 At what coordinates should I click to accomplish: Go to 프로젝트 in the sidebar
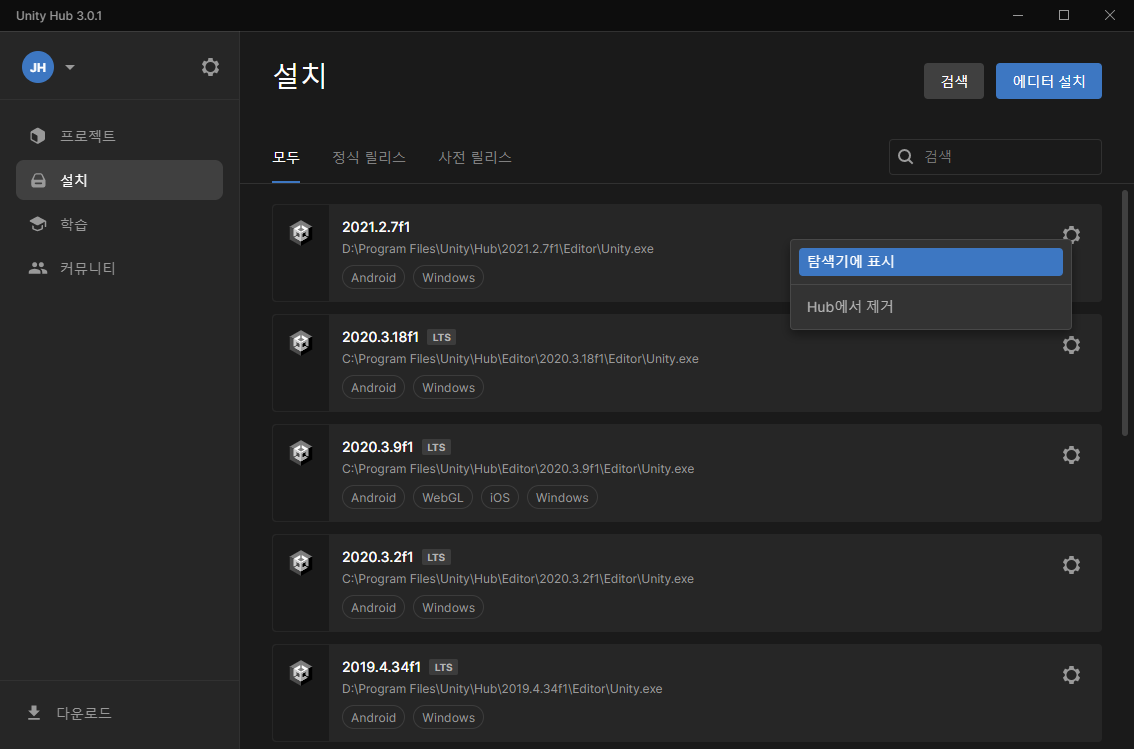(x=119, y=136)
